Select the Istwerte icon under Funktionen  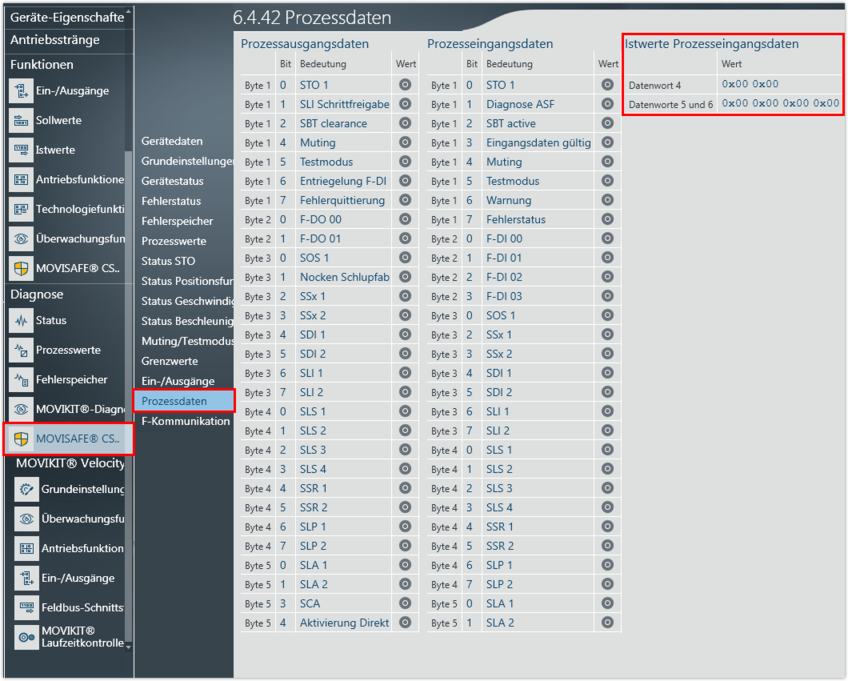pos(21,150)
